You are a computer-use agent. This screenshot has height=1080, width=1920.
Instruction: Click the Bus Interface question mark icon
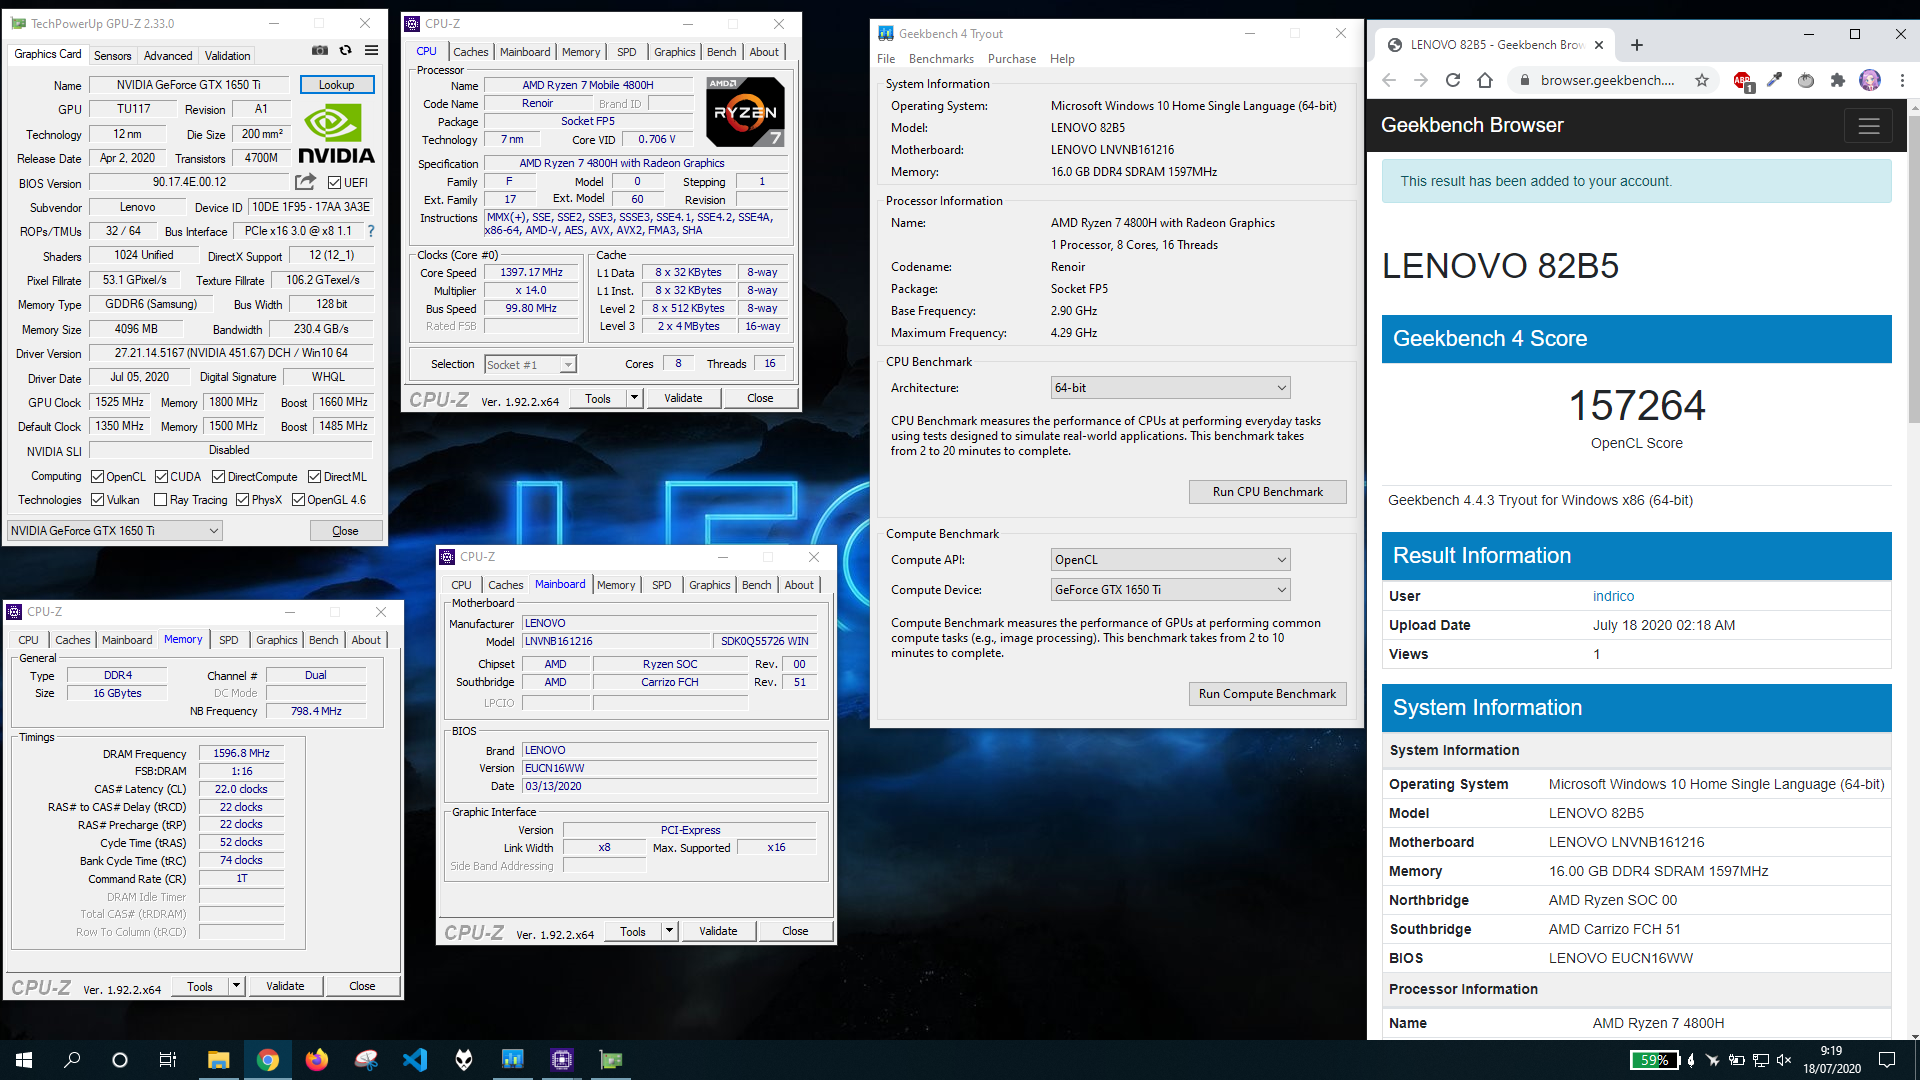(x=371, y=231)
